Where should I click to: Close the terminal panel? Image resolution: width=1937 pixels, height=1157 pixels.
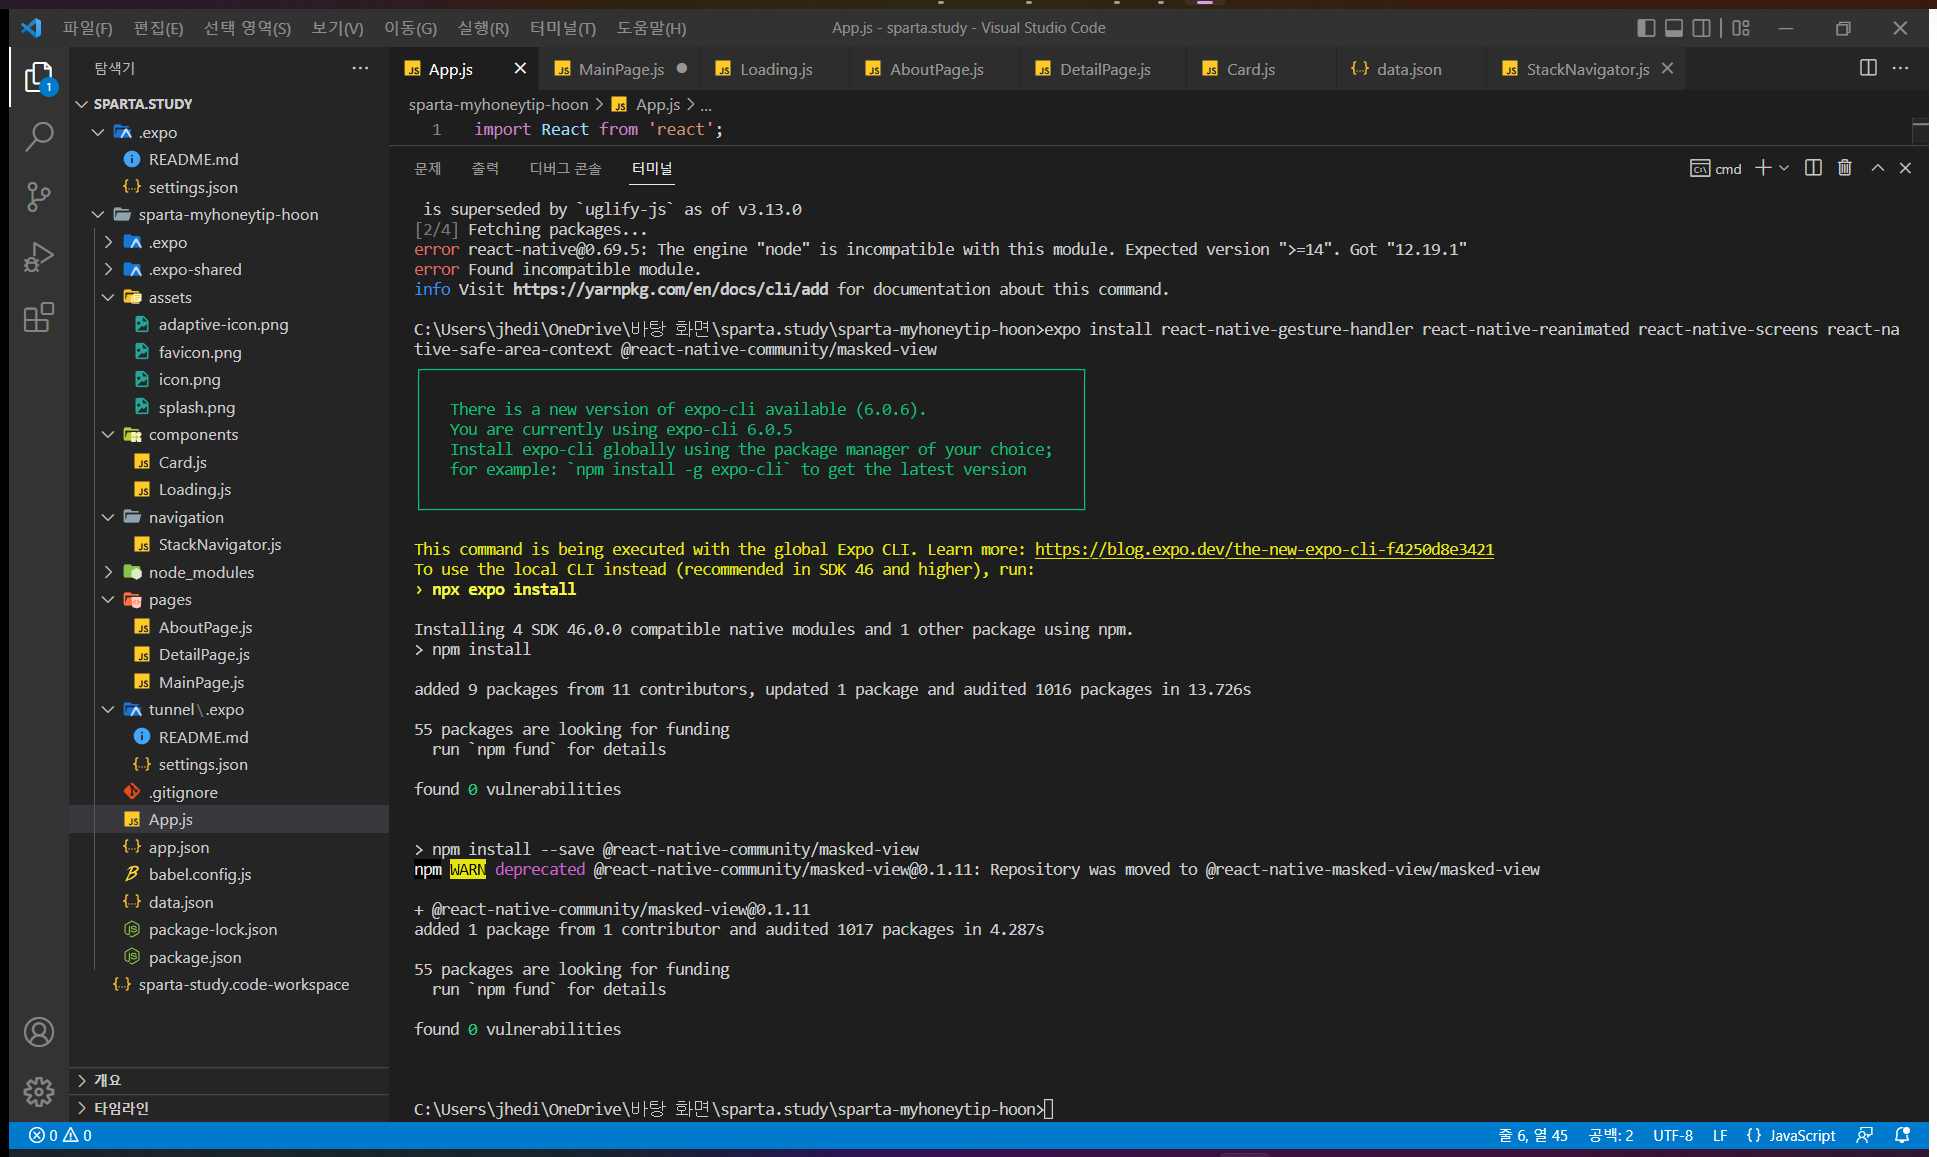(x=1905, y=168)
